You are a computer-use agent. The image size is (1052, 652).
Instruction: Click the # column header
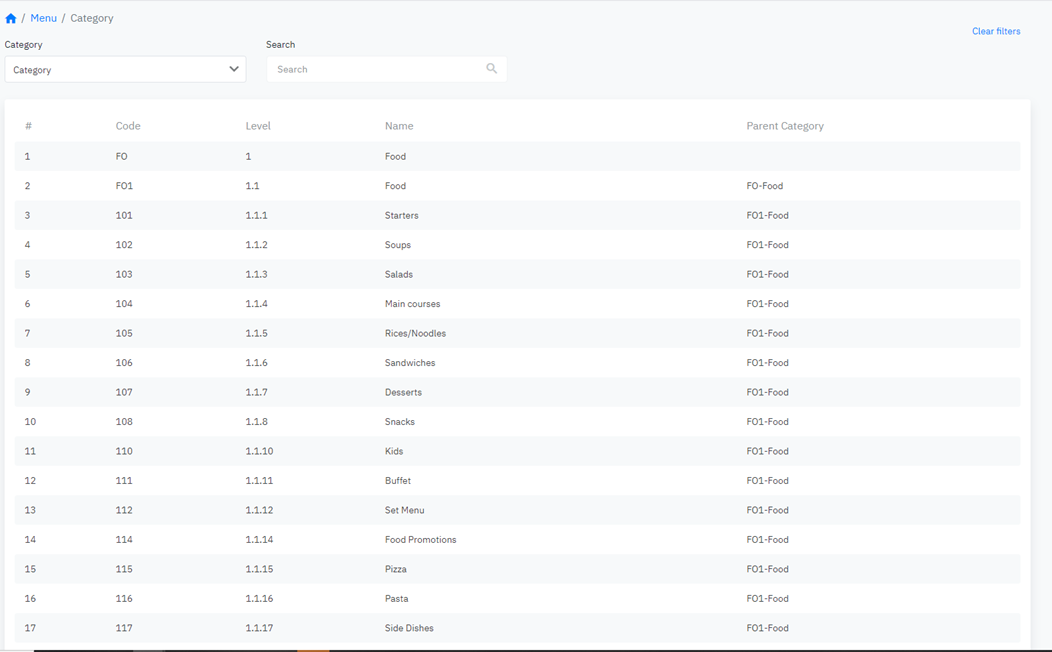28,125
